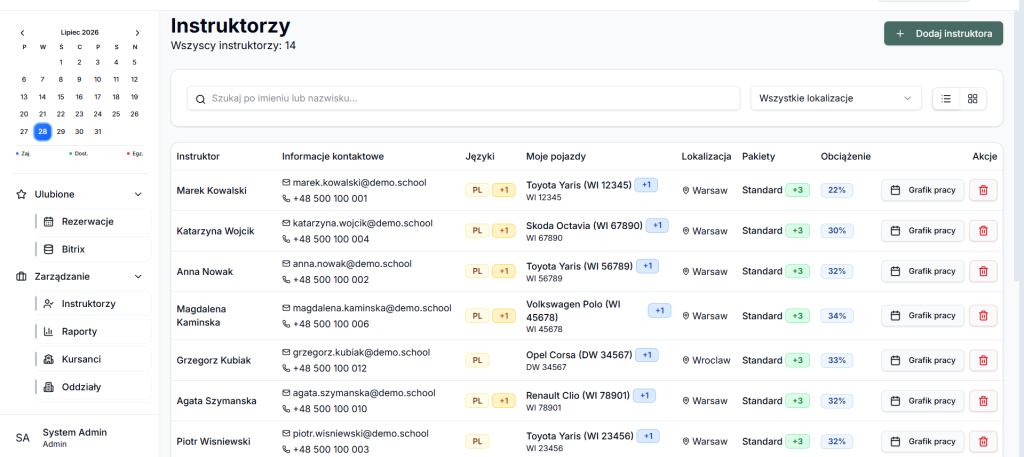Expand +3 packages for Anna Nowak
Viewport: 1024px width, 457px height.
[x=797, y=271]
